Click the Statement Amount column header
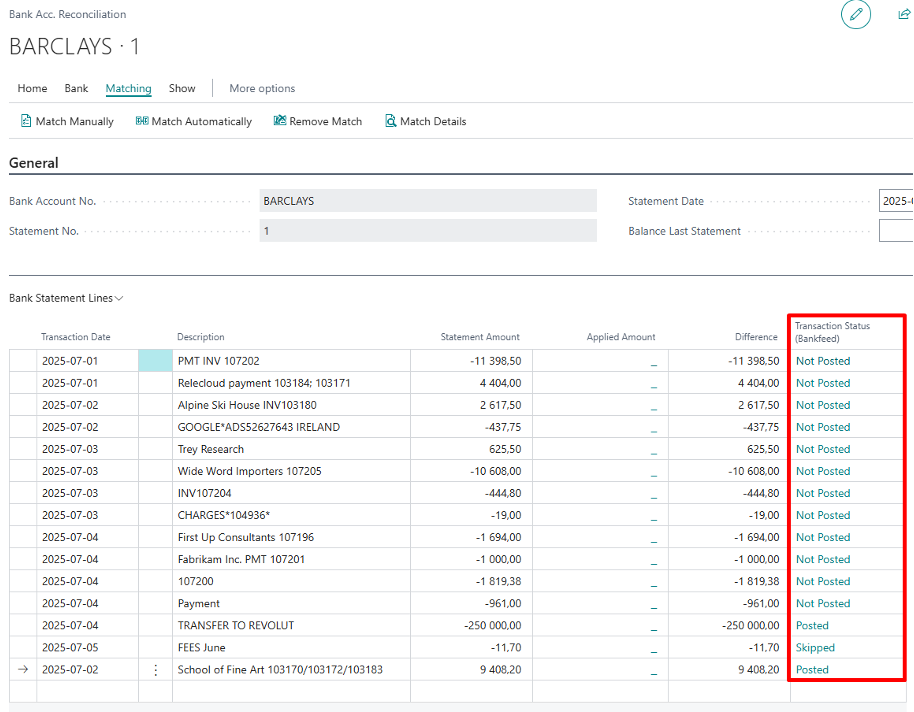This screenshot has width=914, height=712. pyautogui.click(x=480, y=337)
